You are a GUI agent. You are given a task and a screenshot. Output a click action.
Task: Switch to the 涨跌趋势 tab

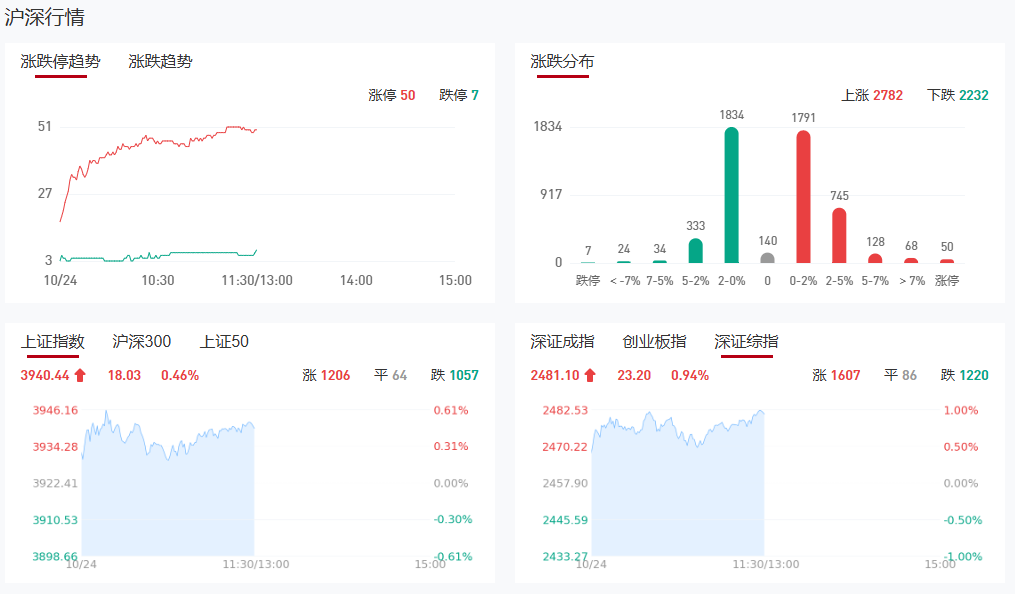click(160, 61)
